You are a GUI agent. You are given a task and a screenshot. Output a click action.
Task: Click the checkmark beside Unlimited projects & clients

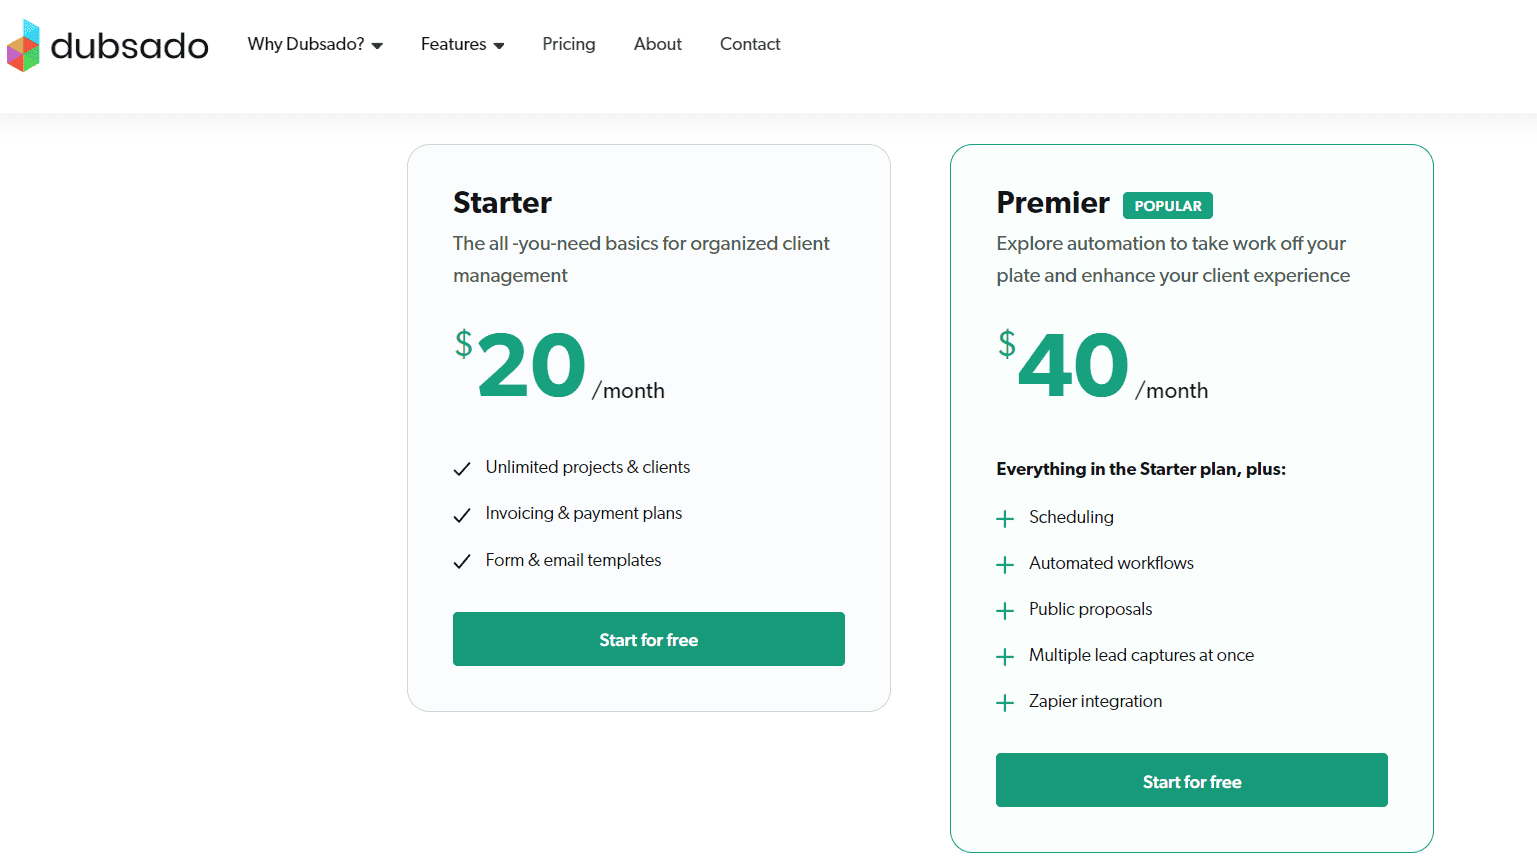point(462,469)
